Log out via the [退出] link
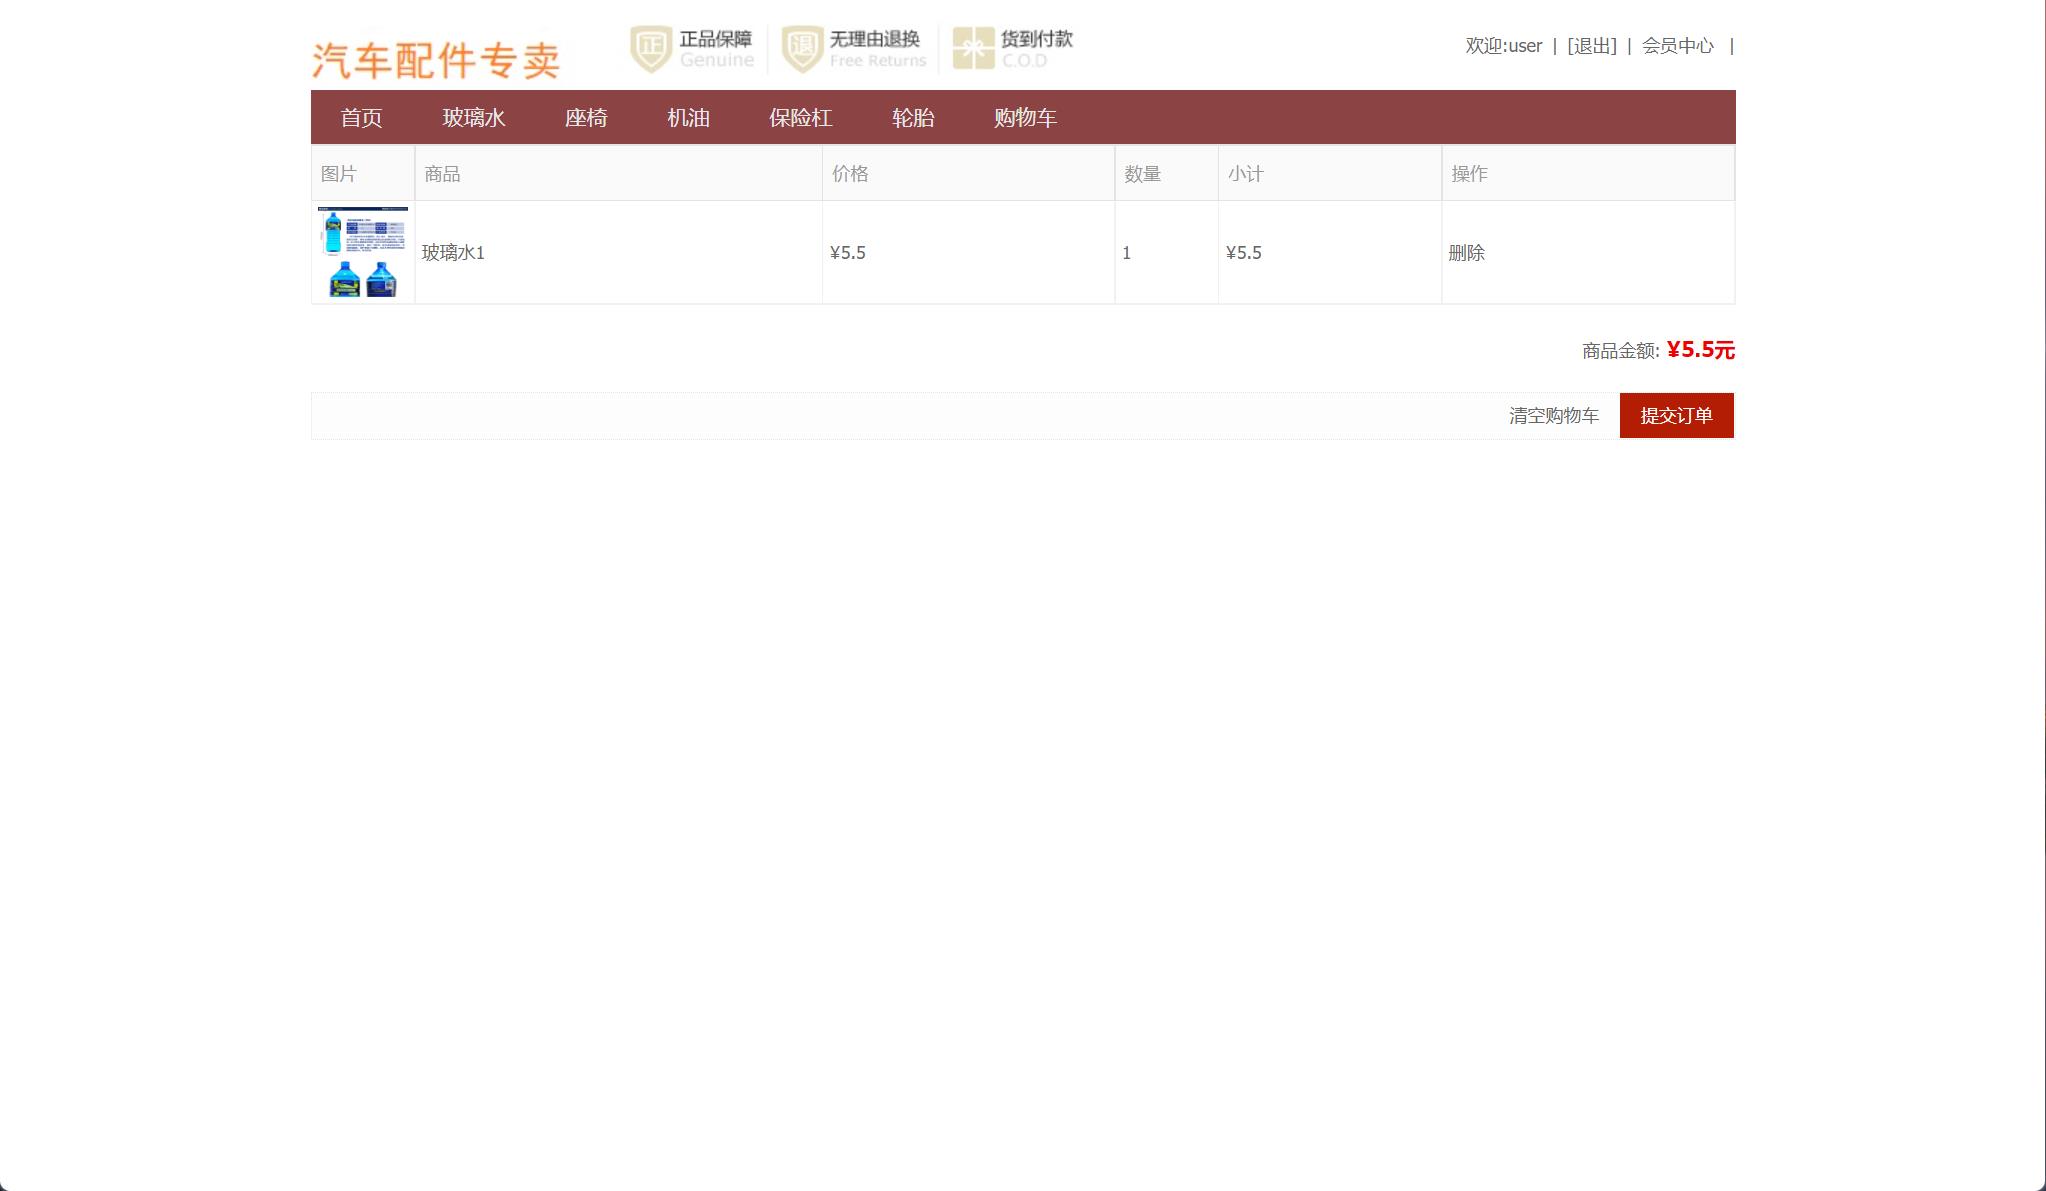This screenshot has height=1191, width=2046. pyautogui.click(x=1592, y=46)
